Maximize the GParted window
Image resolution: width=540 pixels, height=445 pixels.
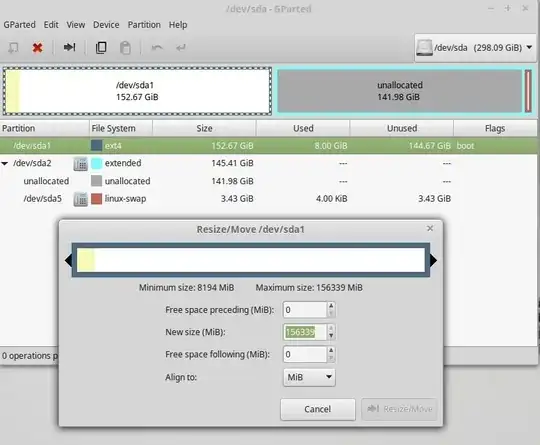[508, 8]
